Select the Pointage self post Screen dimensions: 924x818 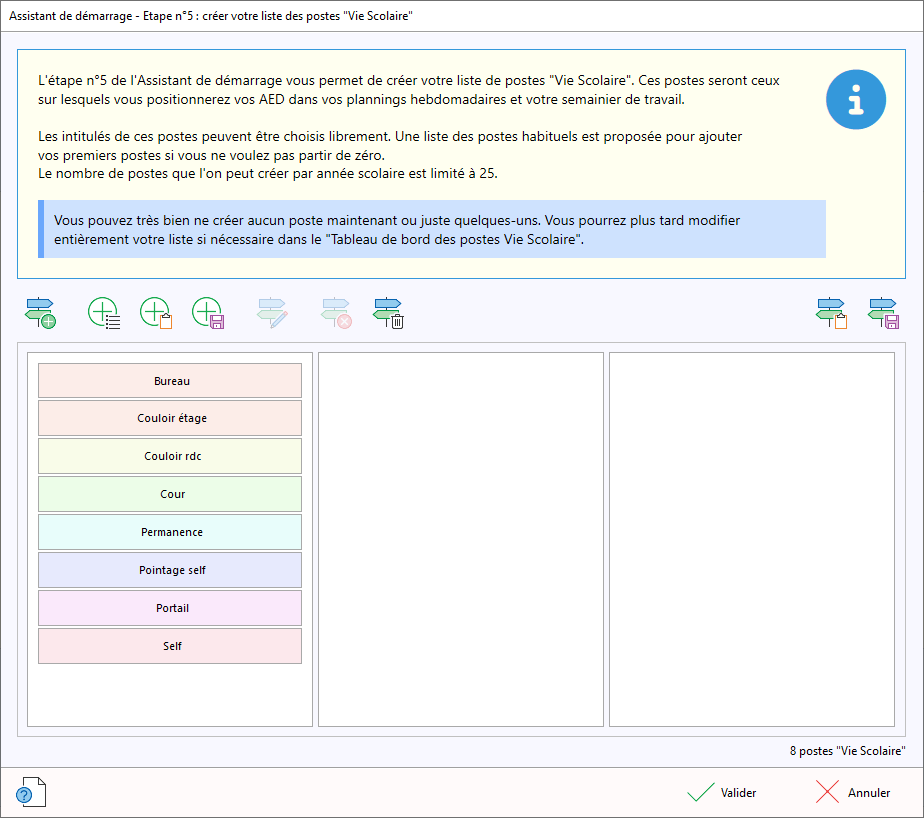click(170, 571)
